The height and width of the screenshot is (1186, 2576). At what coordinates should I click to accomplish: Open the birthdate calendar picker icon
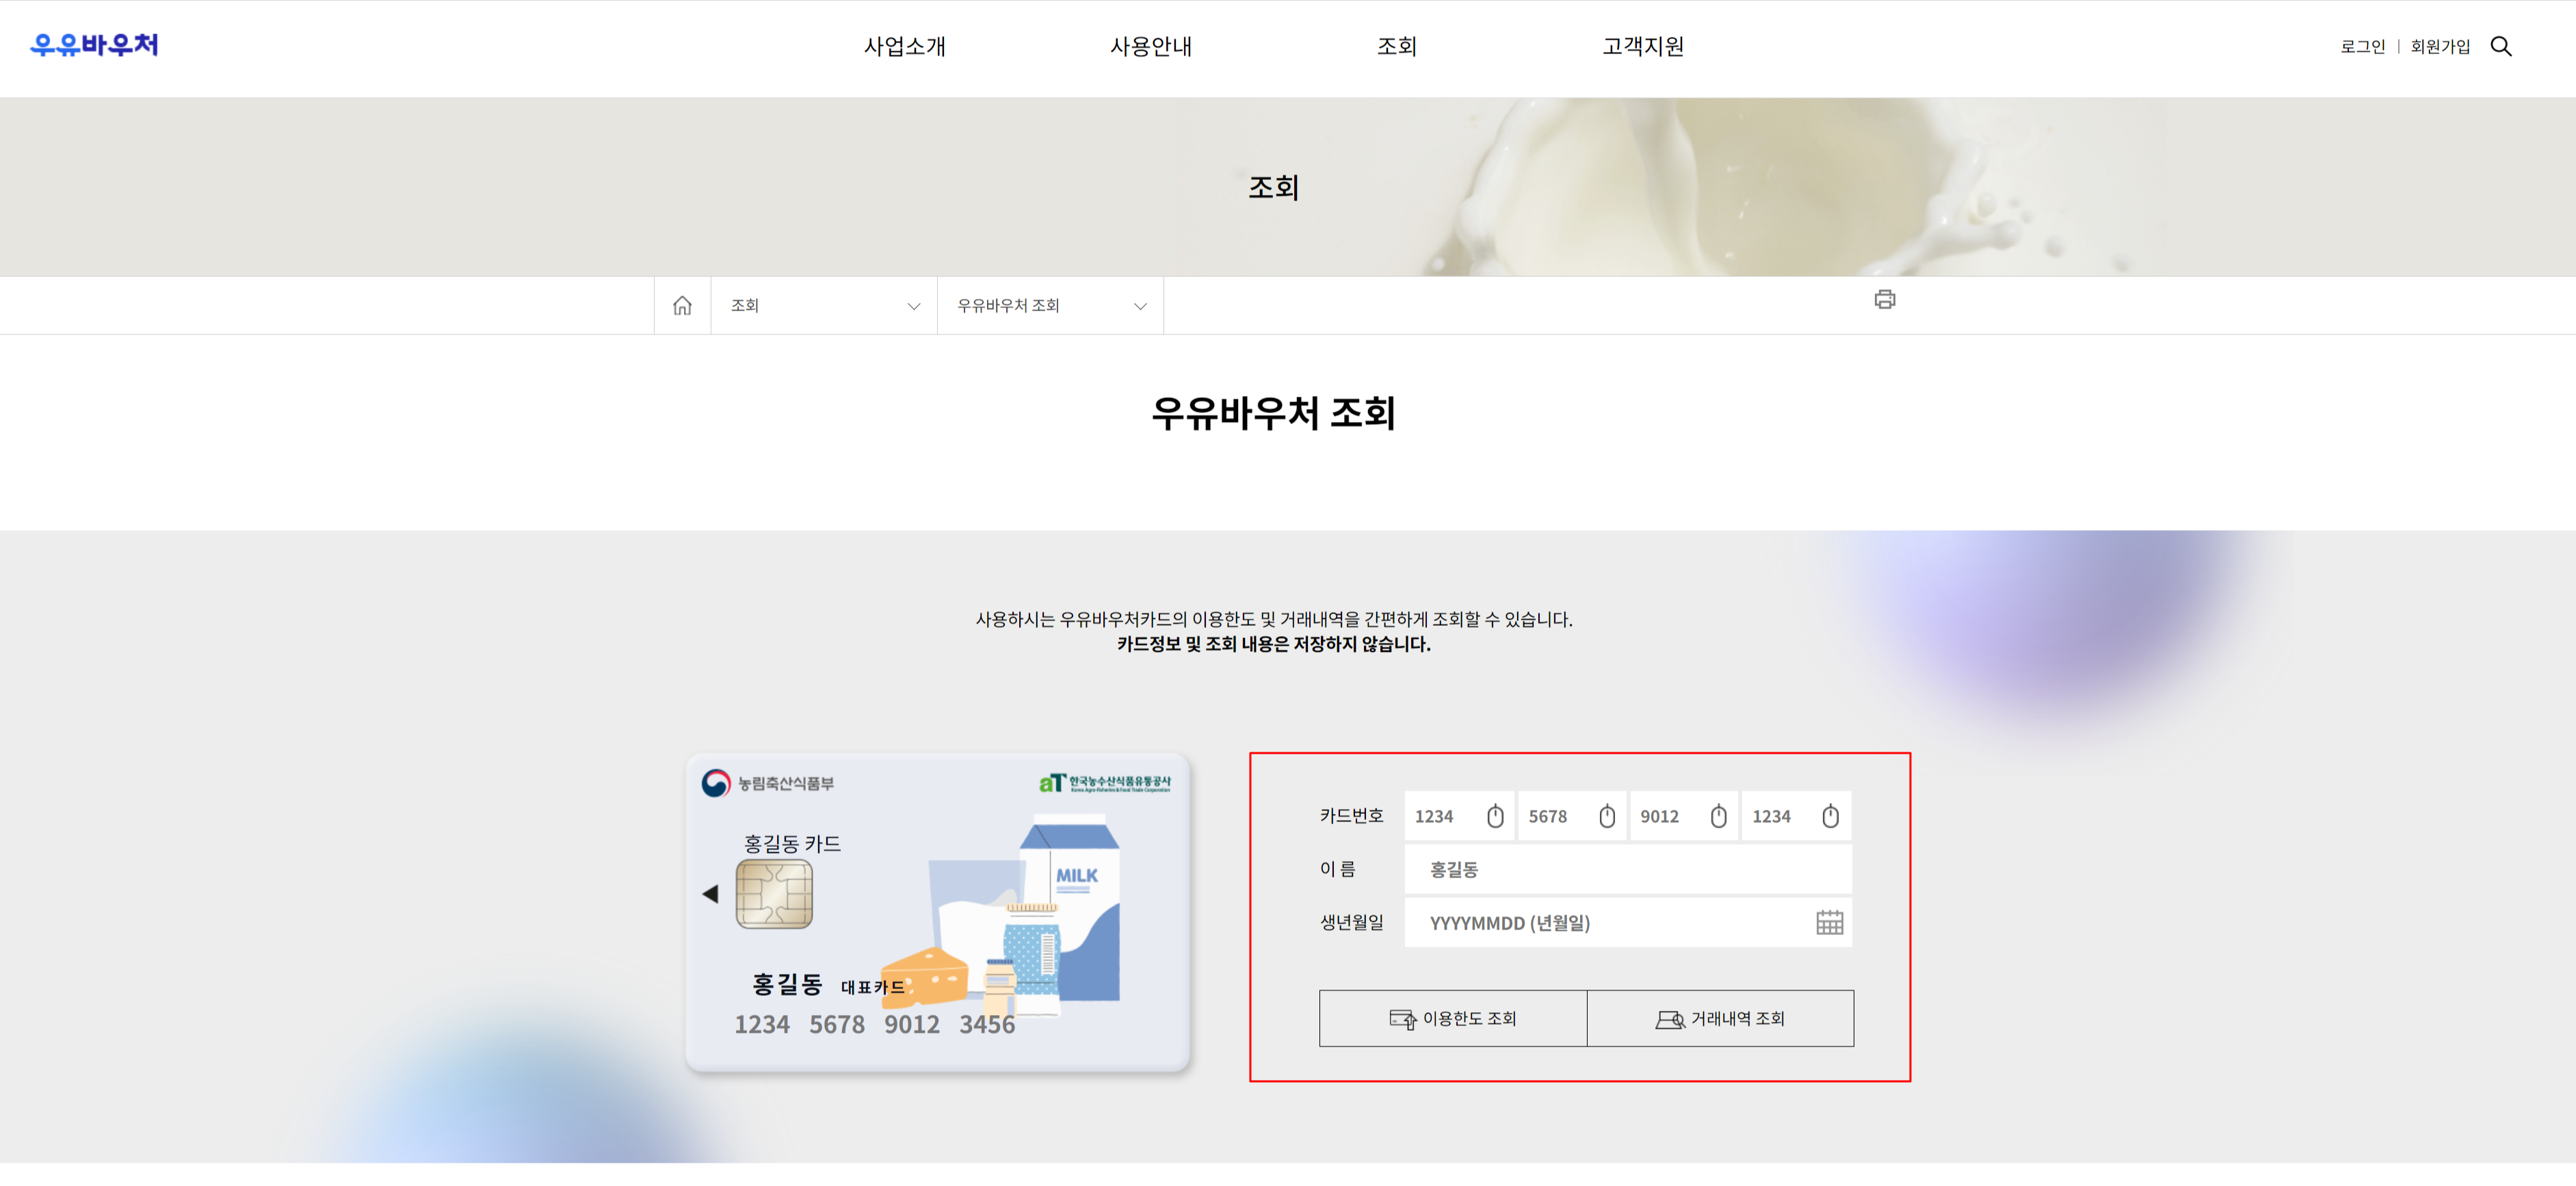coord(1829,922)
